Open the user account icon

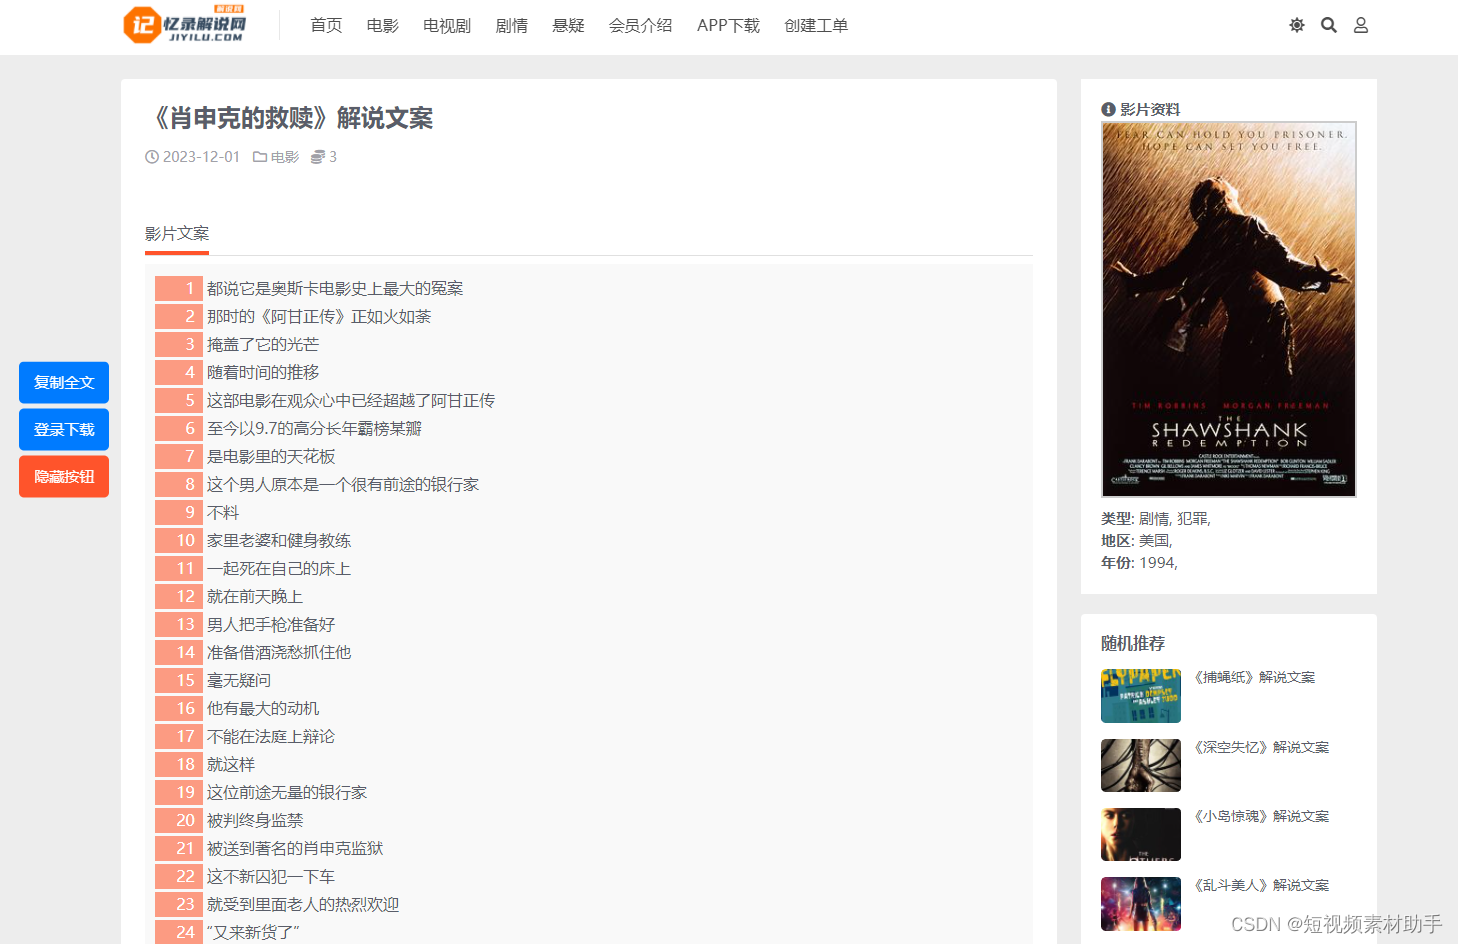tap(1361, 25)
